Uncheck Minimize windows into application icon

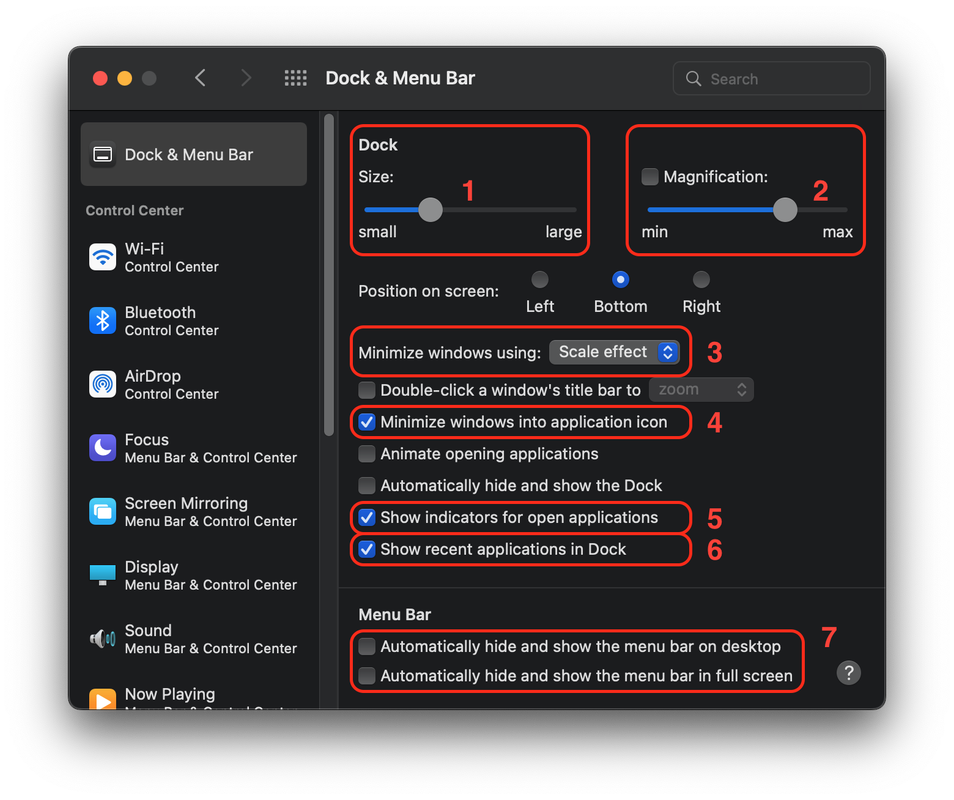click(367, 422)
